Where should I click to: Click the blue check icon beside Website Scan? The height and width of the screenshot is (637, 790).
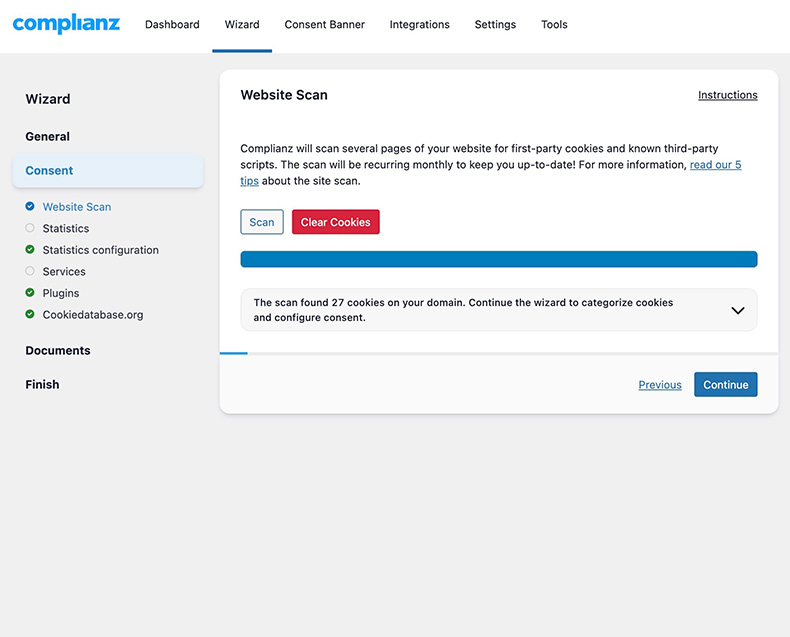click(x=30, y=206)
